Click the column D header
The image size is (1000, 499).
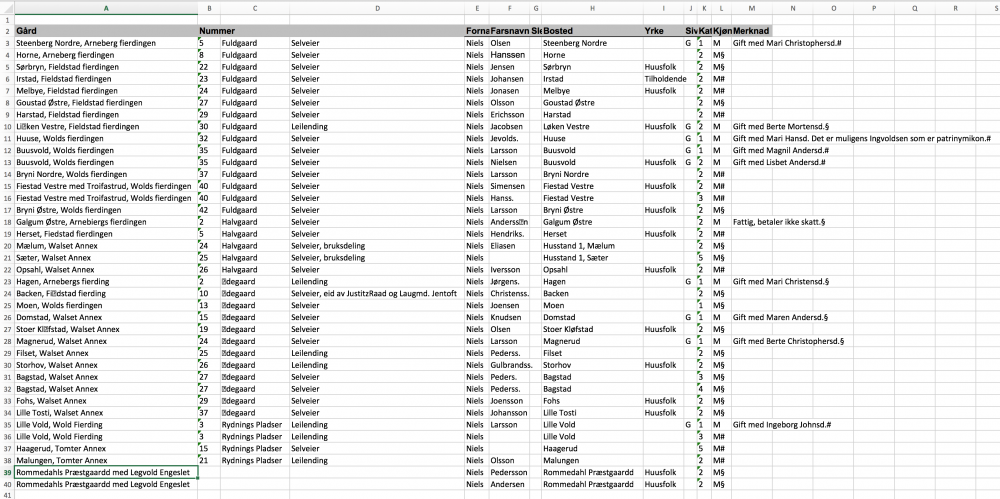point(376,8)
